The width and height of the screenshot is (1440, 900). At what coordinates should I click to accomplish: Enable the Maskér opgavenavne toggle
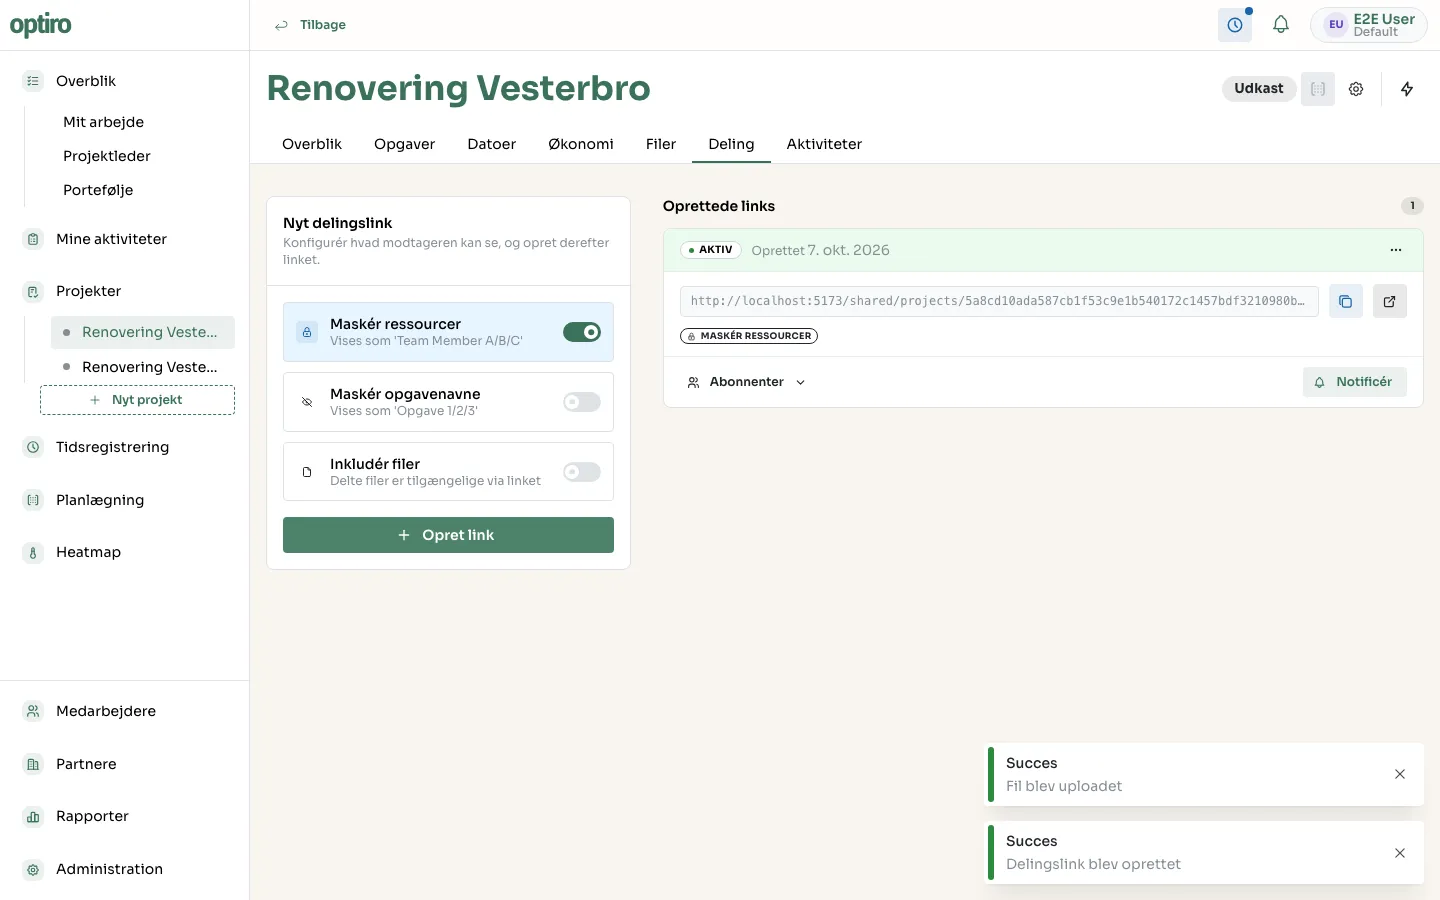tap(582, 402)
